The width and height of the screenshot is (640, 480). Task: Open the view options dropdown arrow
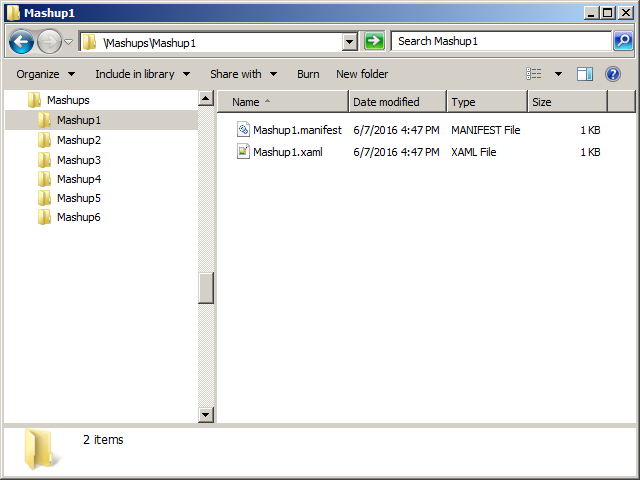coord(558,74)
